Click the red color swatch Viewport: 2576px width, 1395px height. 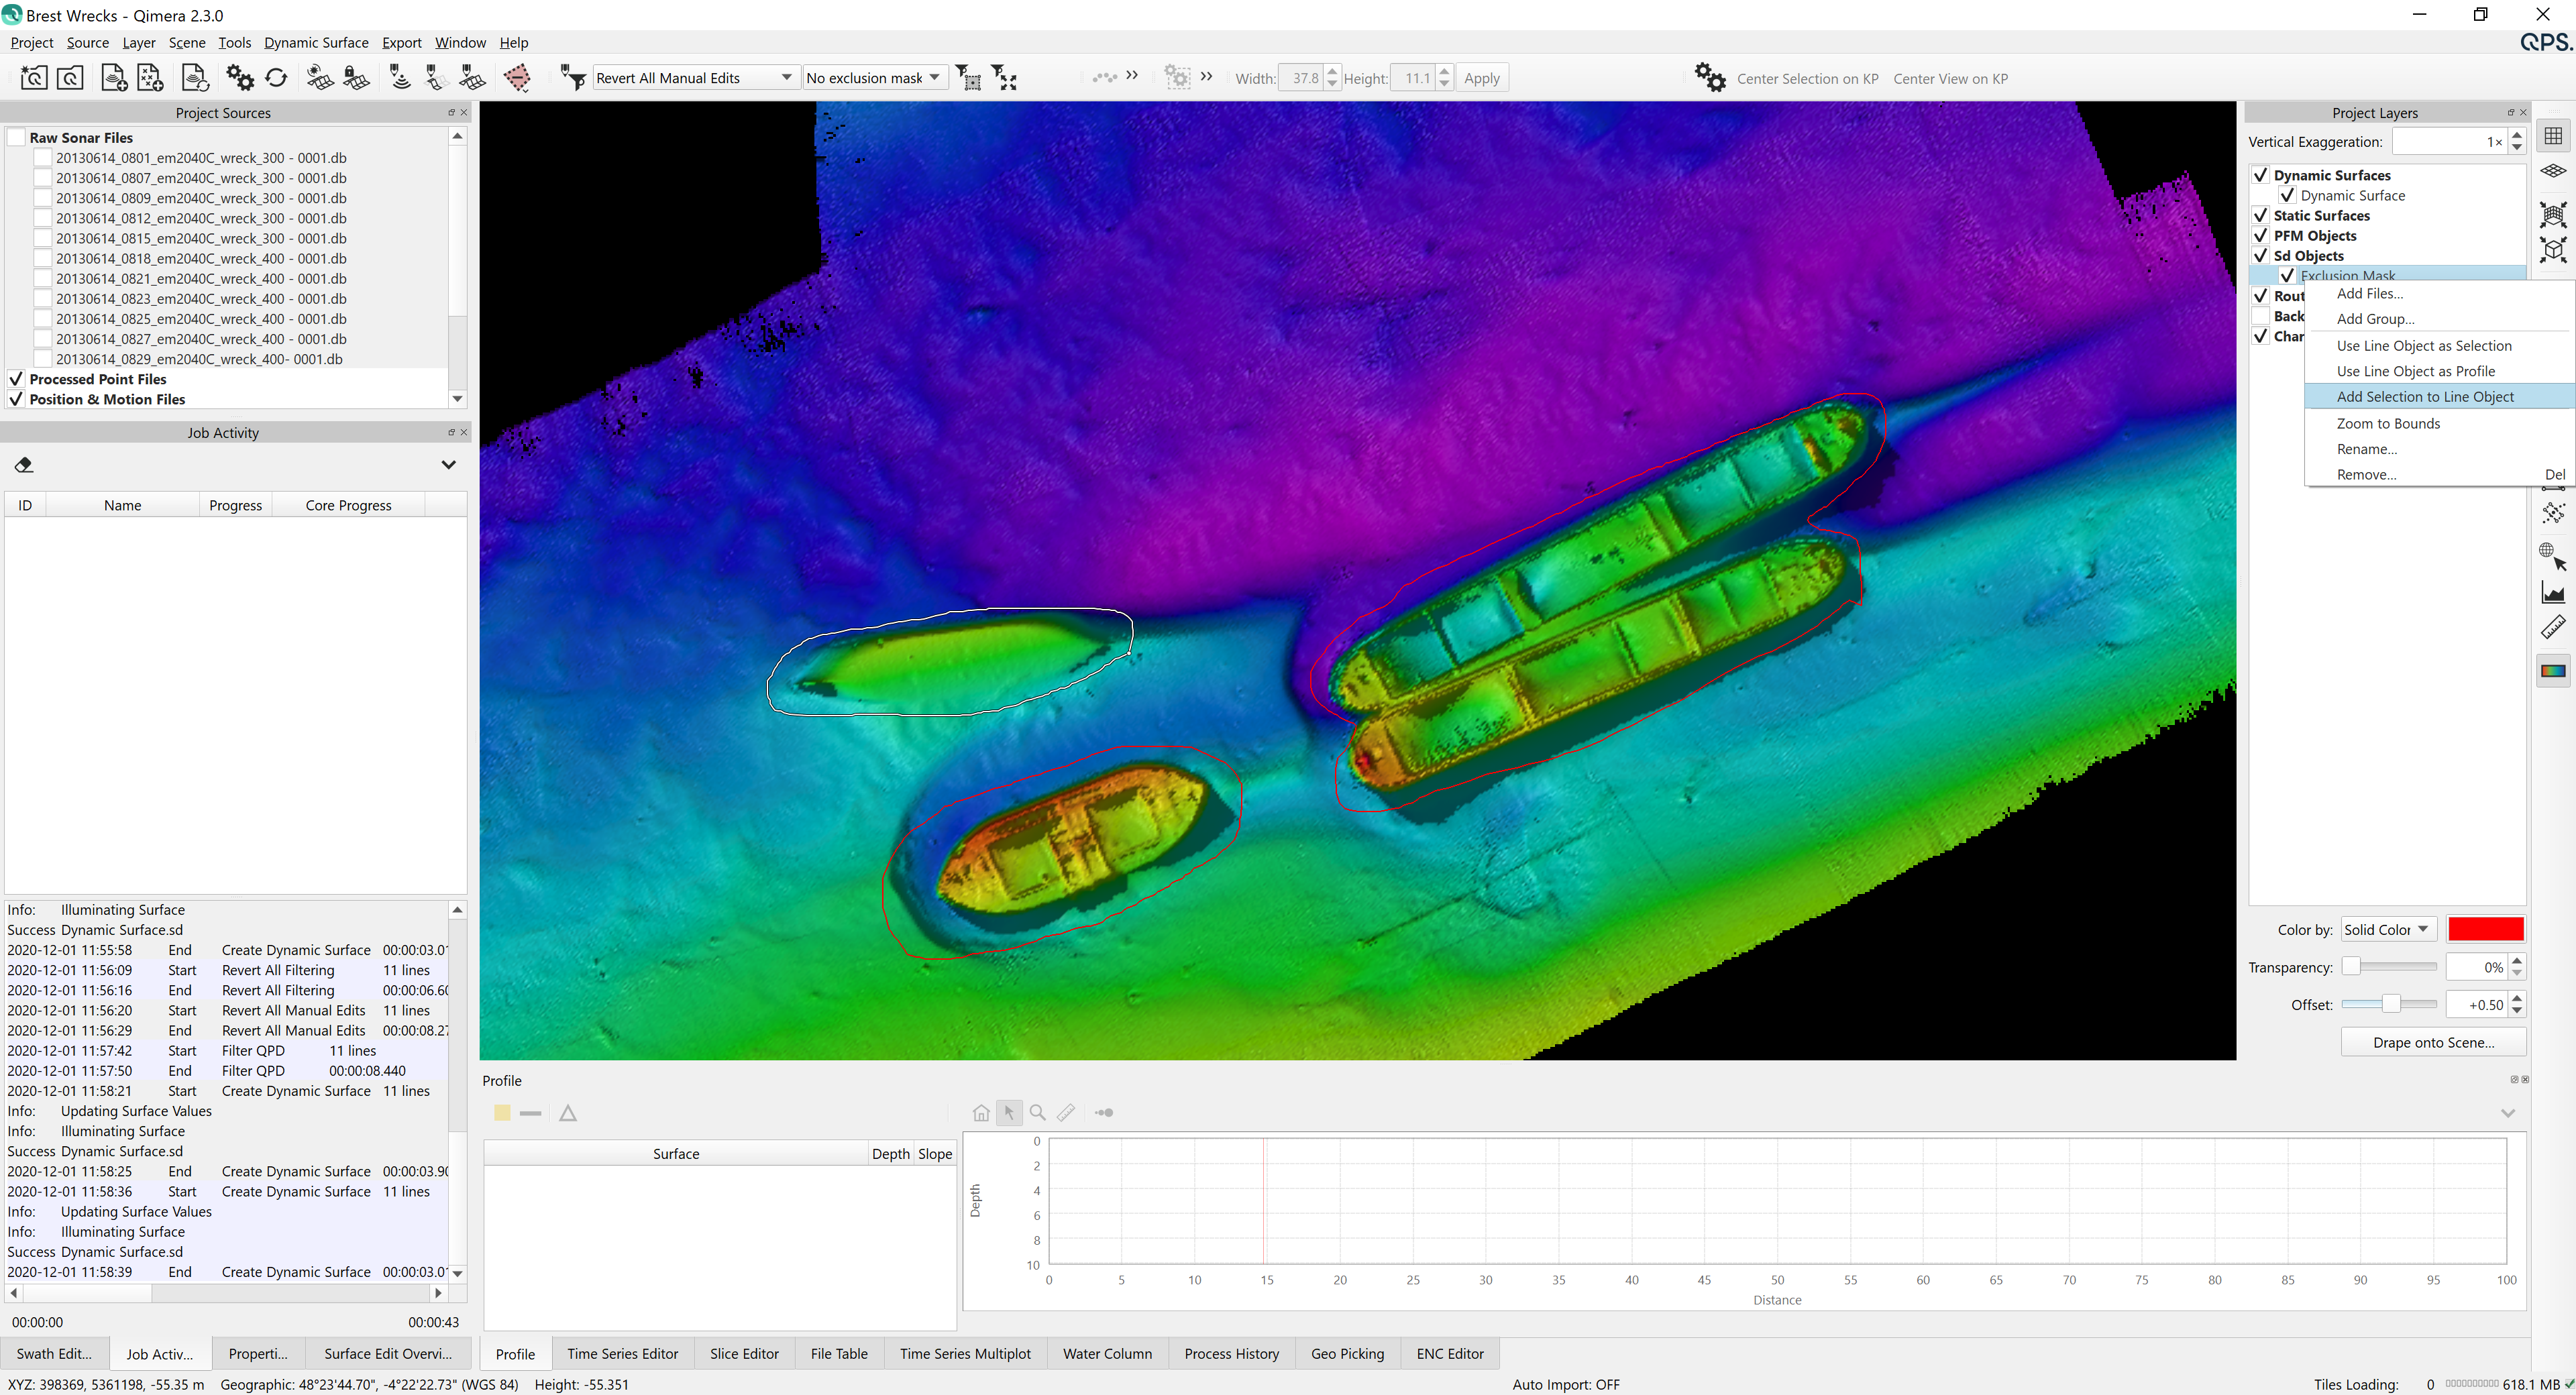pos(2485,930)
